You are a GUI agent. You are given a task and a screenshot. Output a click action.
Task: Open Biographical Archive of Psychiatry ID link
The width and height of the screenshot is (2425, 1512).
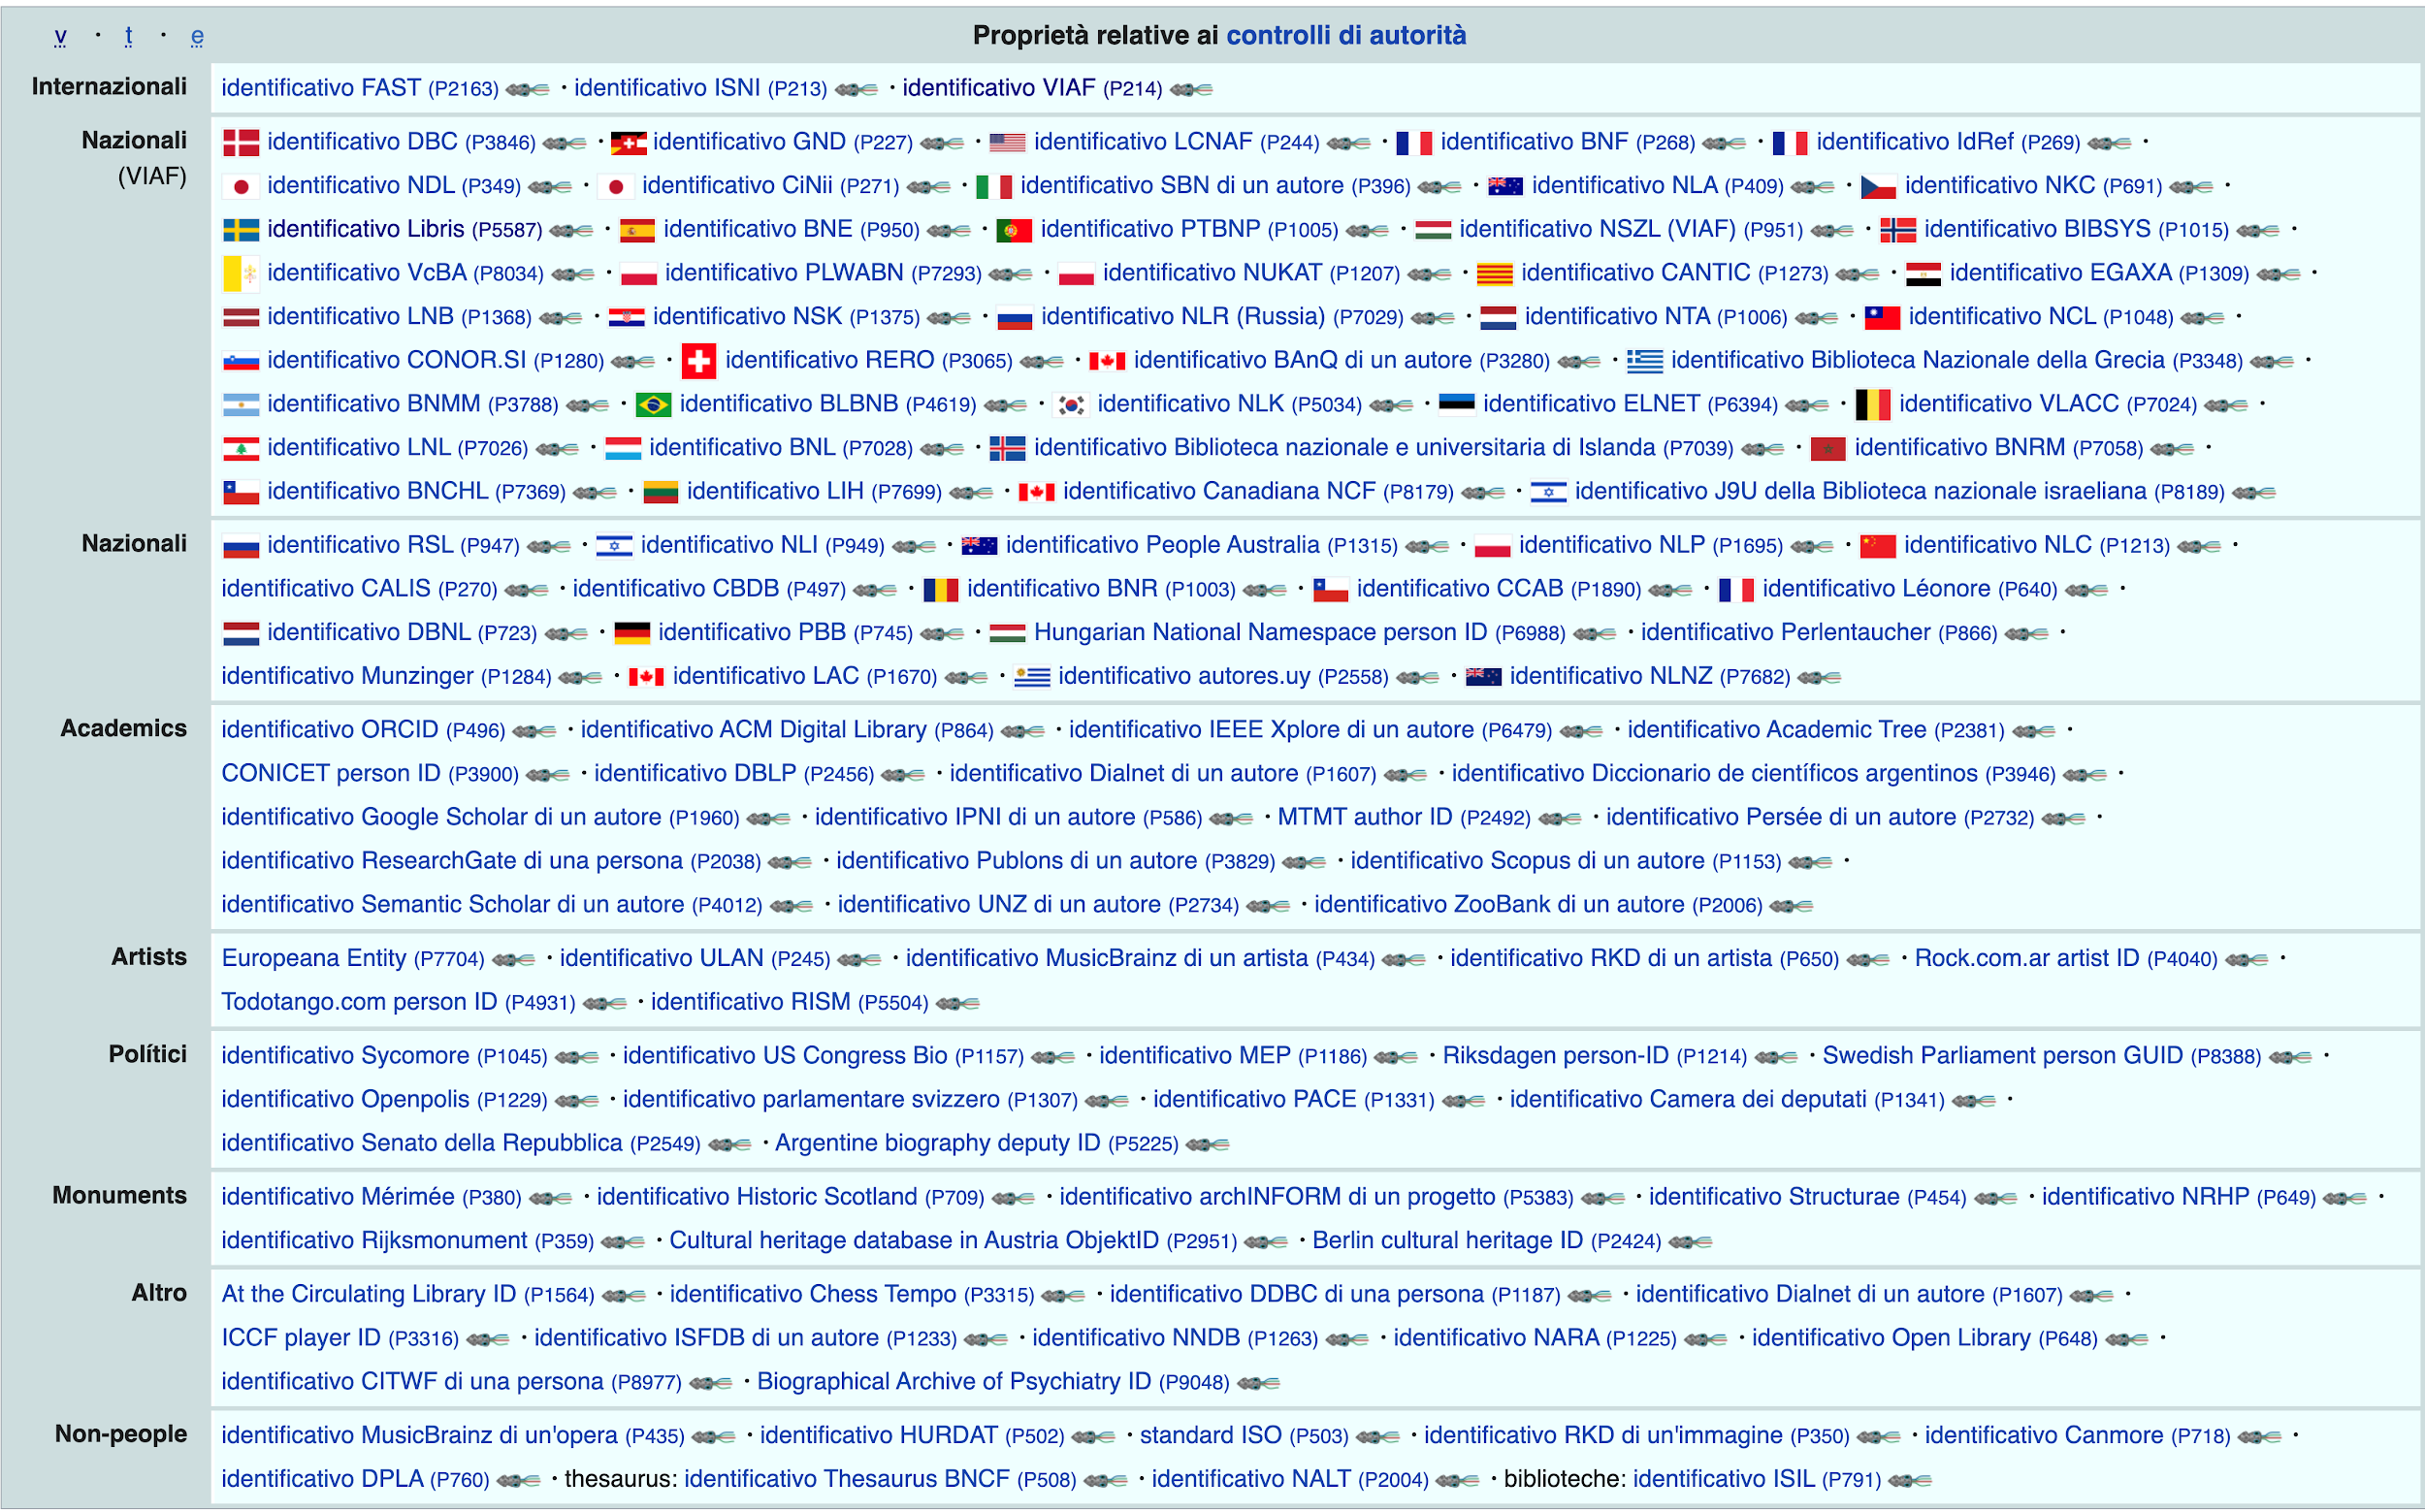click(992, 1382)
